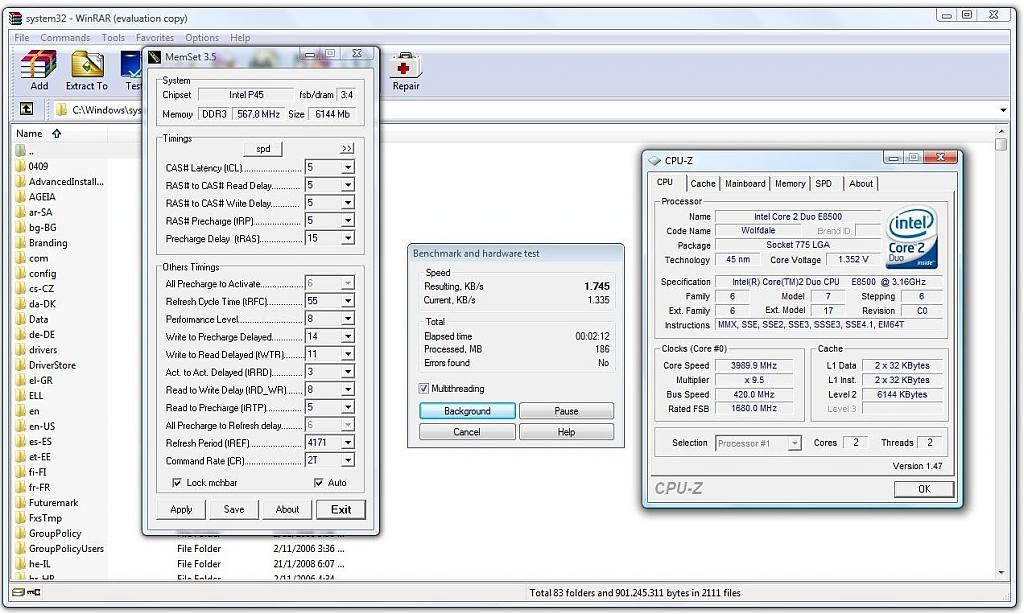Open the Refresh Period (tREF) dropdown
This screenshot has height=614, width=1024.
348,442
